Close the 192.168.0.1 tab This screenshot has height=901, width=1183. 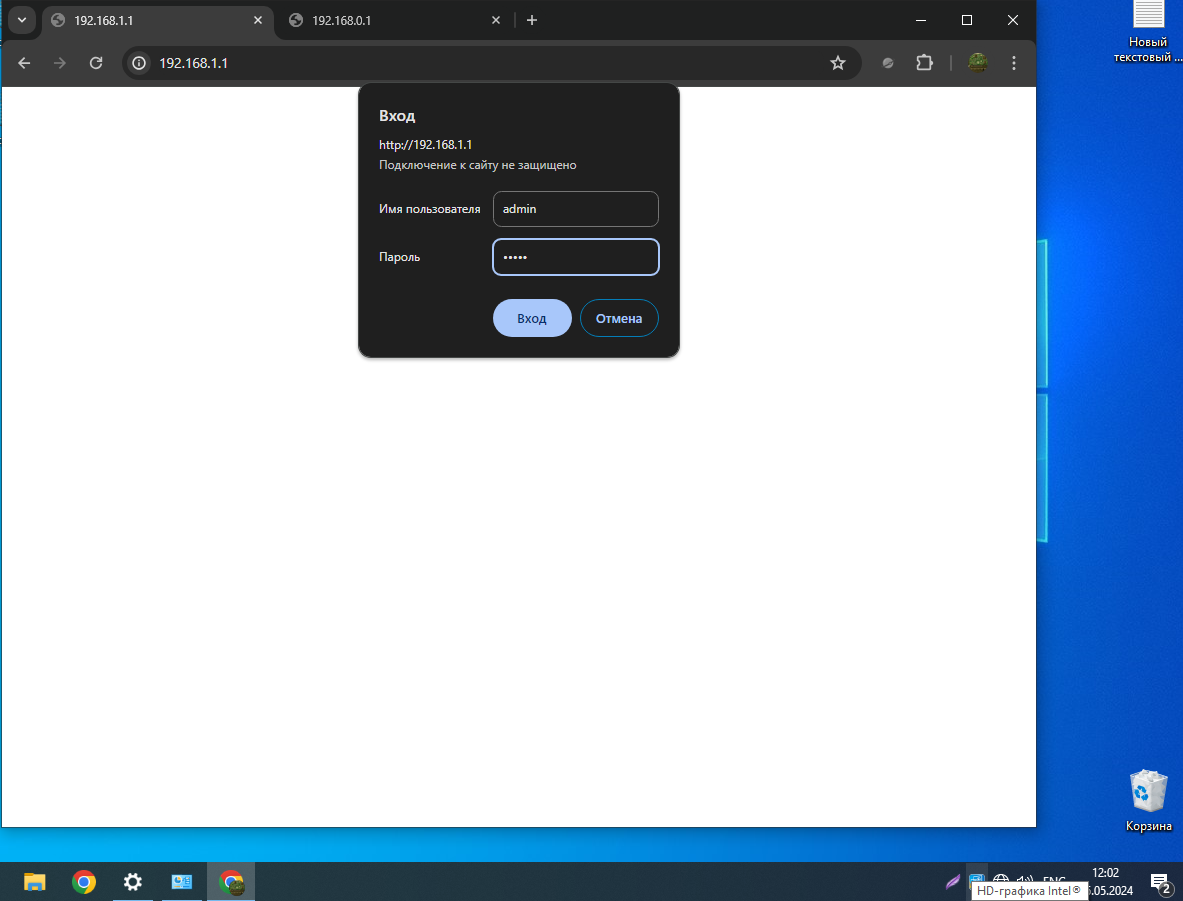496,20
